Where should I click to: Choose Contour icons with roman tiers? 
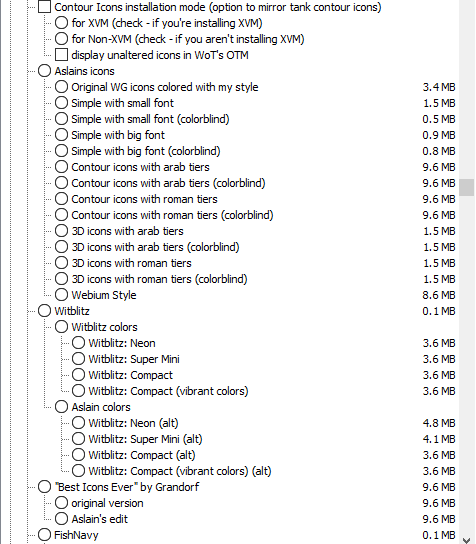61,198
